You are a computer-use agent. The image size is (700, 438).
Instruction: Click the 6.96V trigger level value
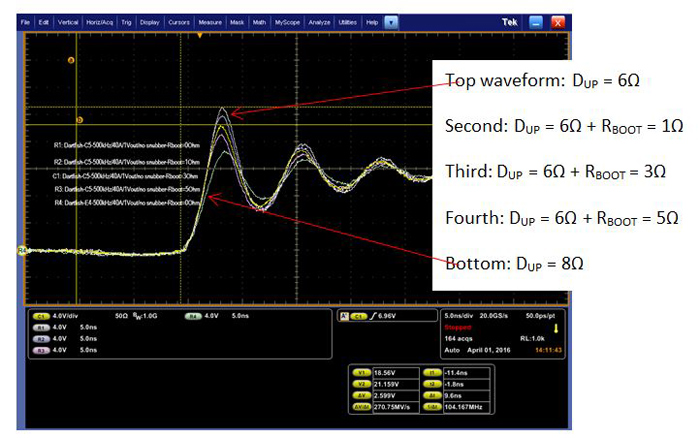pos(390,315)
